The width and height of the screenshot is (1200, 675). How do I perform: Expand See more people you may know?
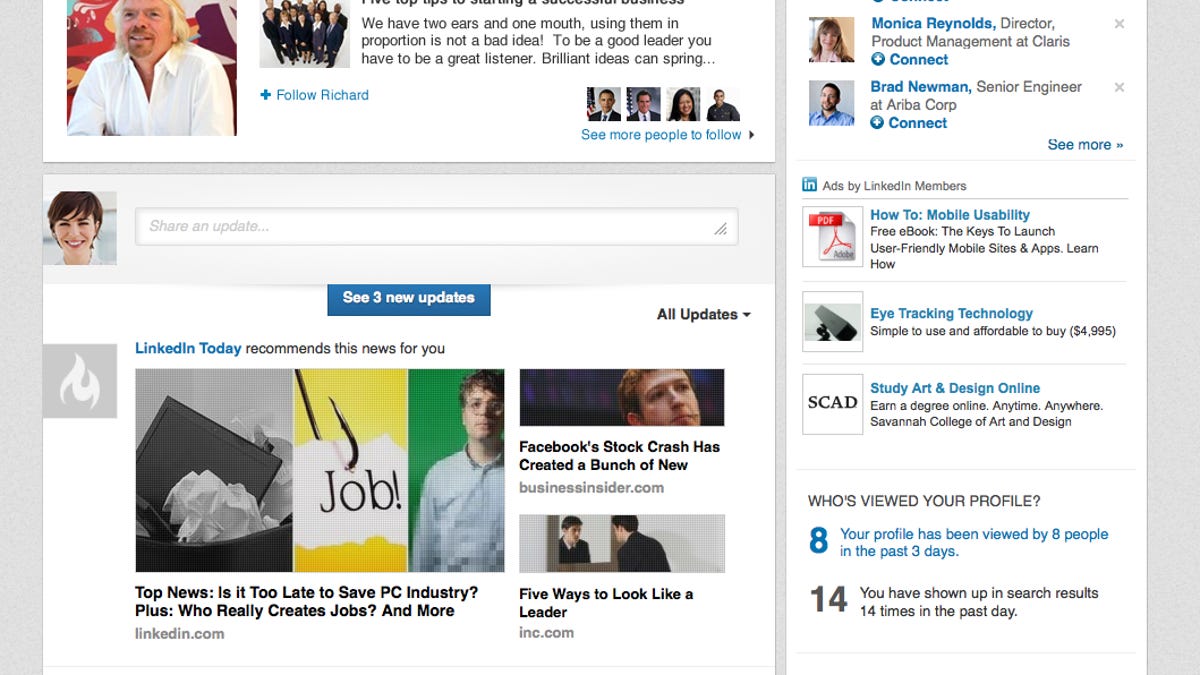[x=1085, y=145]
